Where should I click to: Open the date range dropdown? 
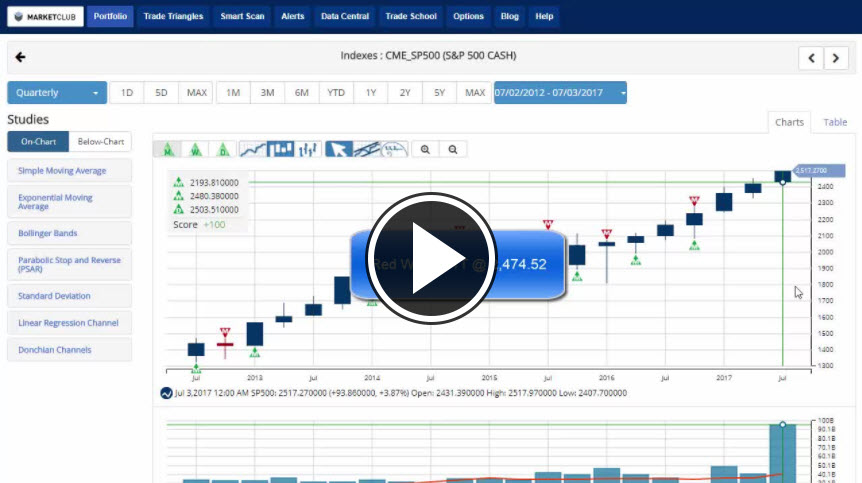(560, 93)
